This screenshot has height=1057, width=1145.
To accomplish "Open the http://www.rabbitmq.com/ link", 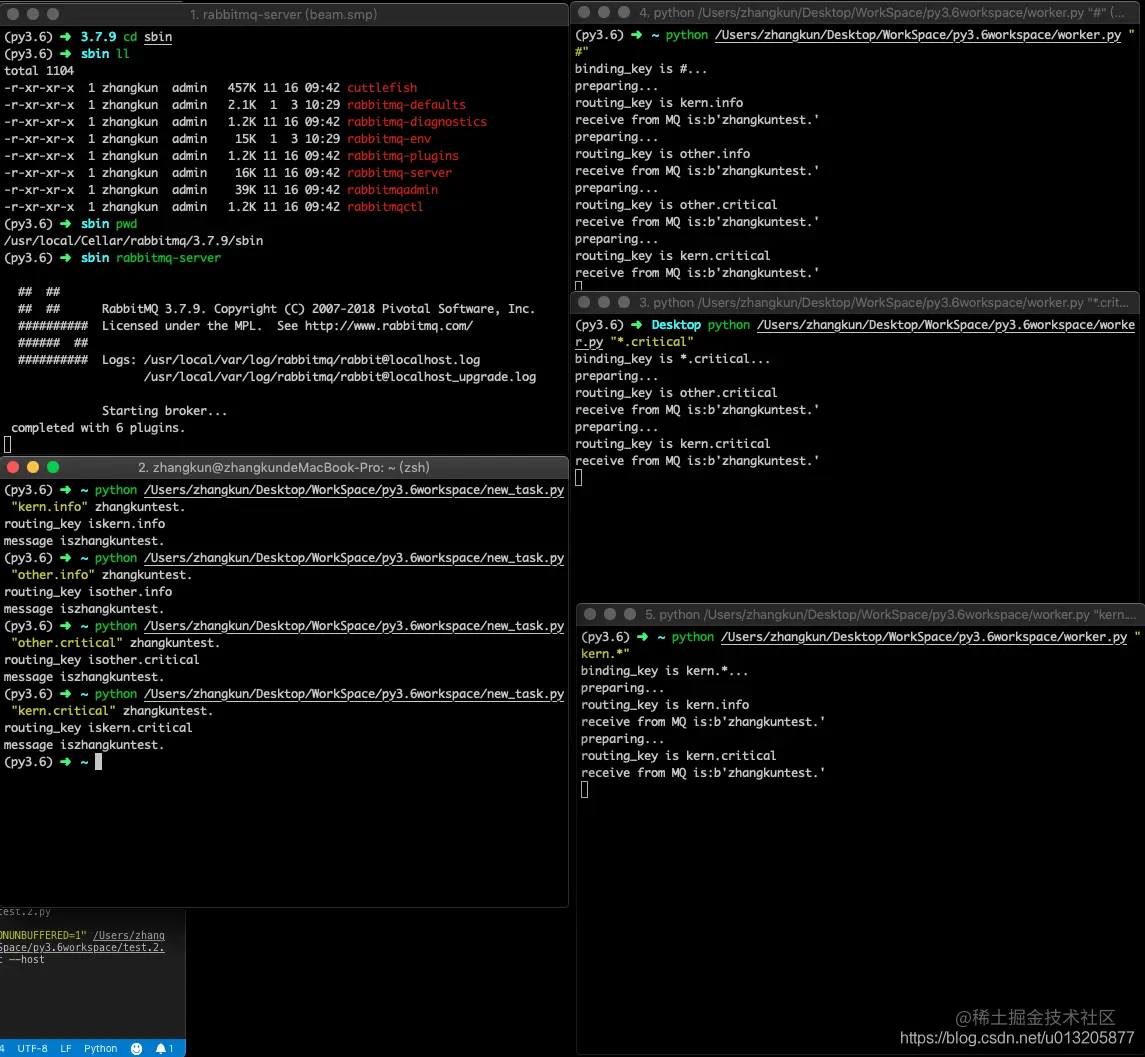I will 388,326.
